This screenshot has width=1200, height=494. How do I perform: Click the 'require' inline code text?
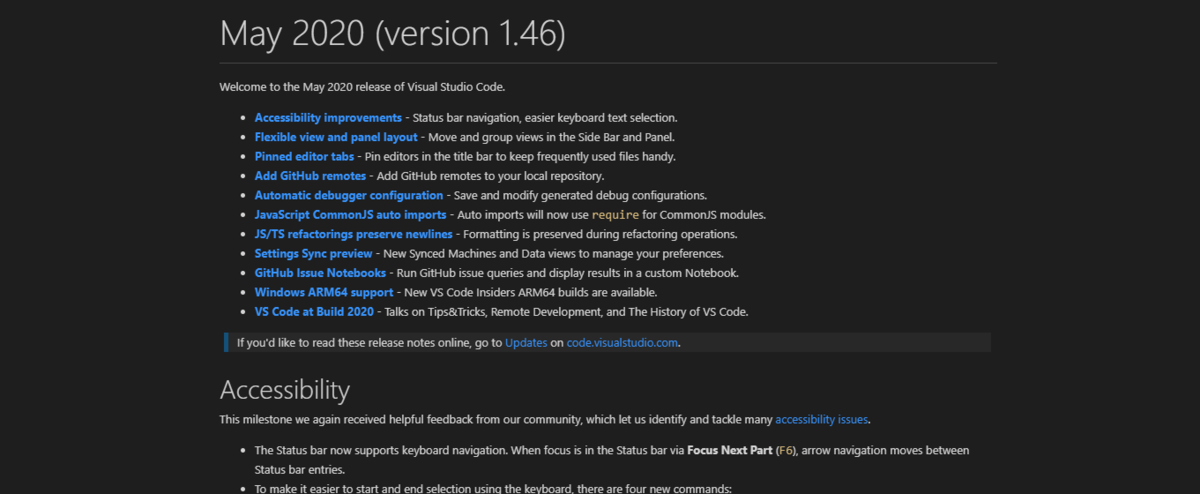pos(615,215)
